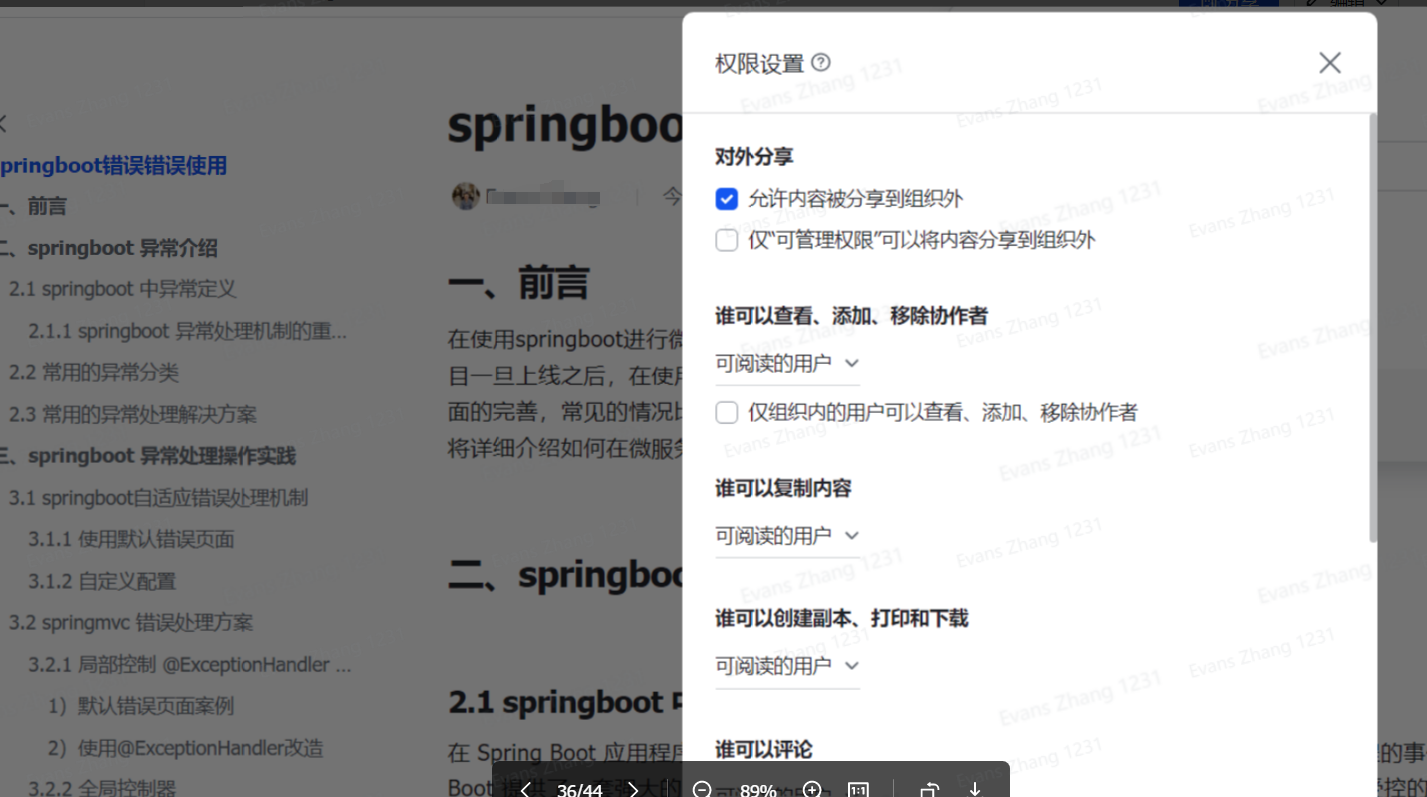The height and width of the screenshot is (797, 1427).
Task: Click the 36/44 page counter
Action: click(579, 790)
